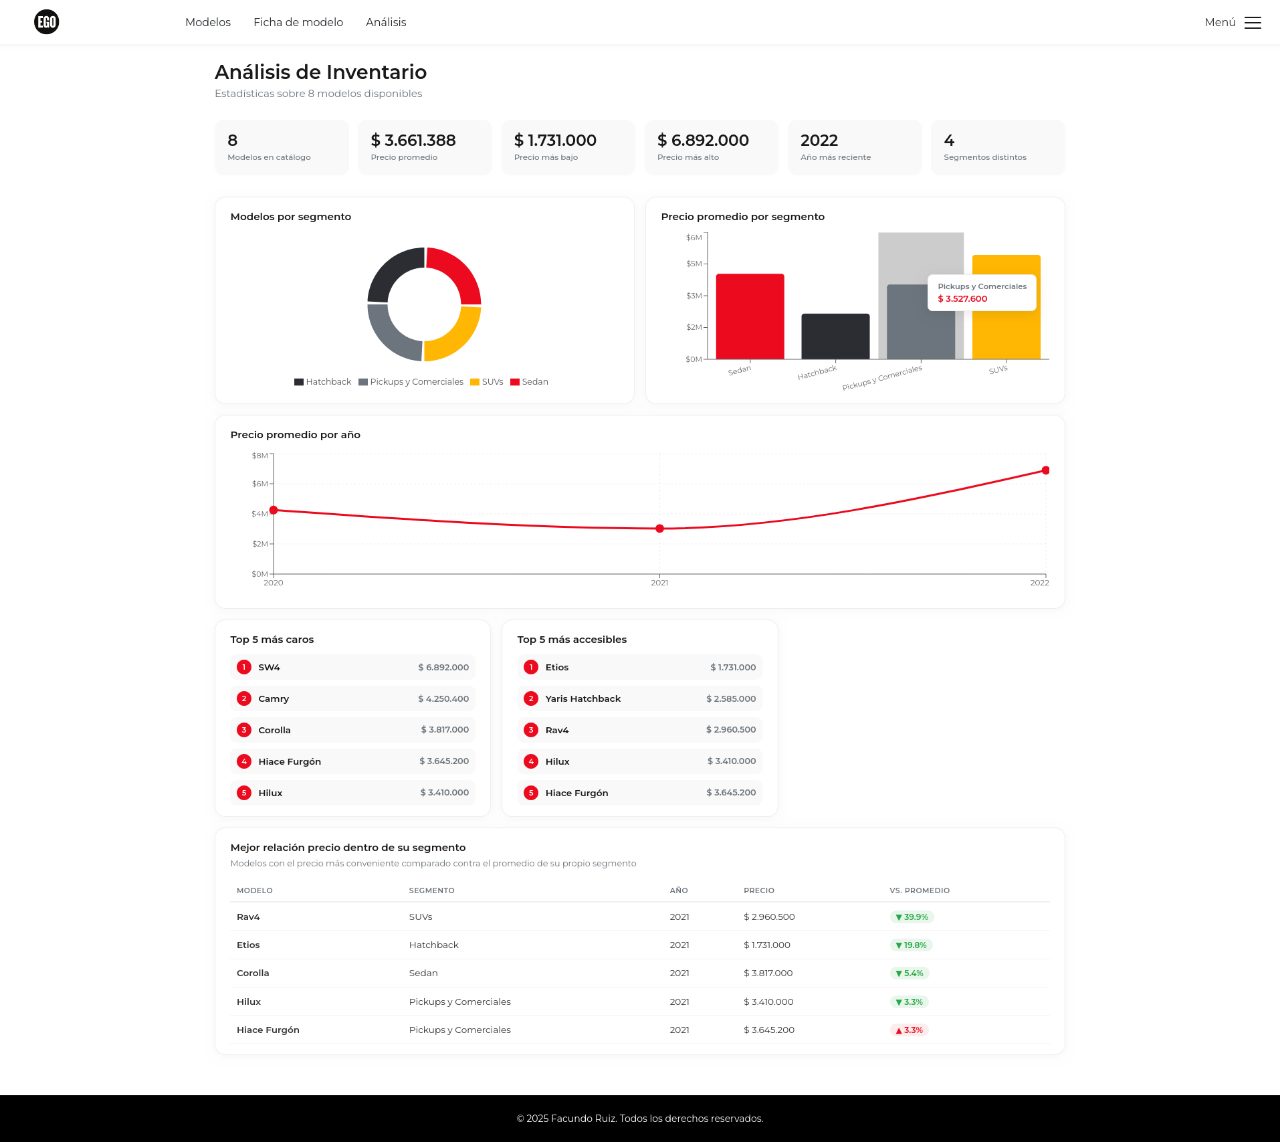Image resolution: width=1280 pixels, height=1142 pixels.
Task: Select the 2021 data point on line chart
Action: coord(660,528)
